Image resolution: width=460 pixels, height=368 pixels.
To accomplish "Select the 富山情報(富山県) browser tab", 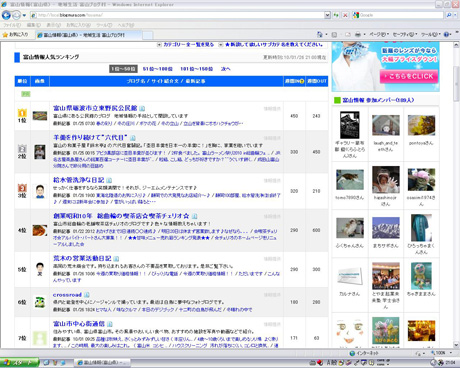I will coord(89,35).
